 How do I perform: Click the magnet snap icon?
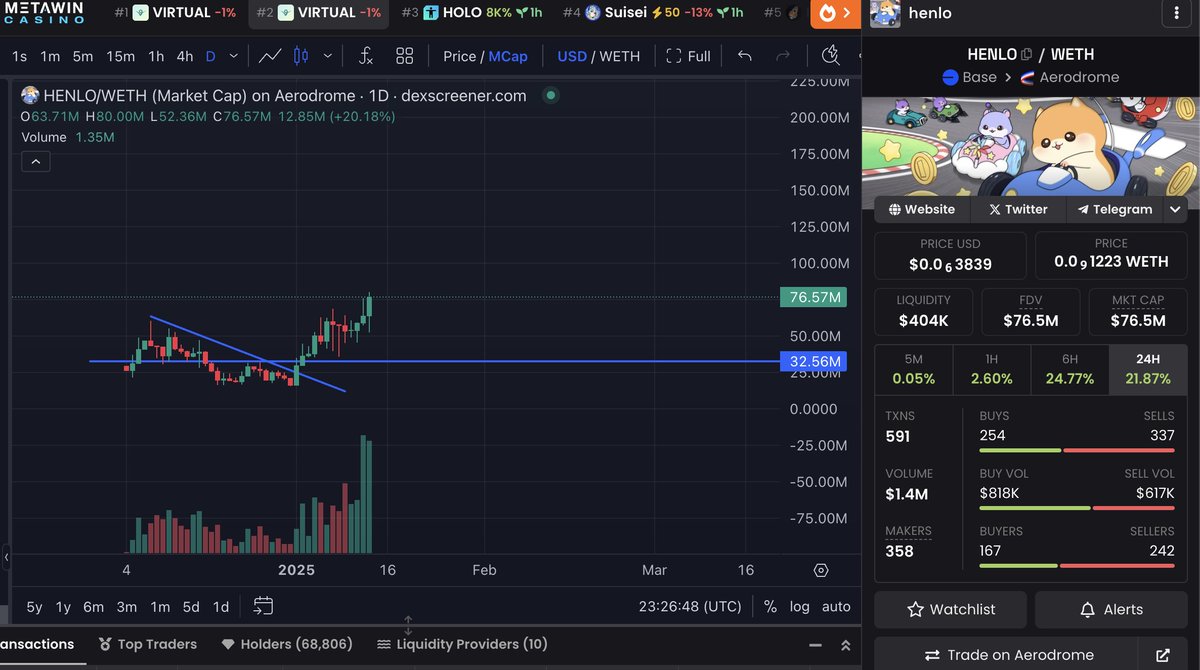click(x=831, y=57)
